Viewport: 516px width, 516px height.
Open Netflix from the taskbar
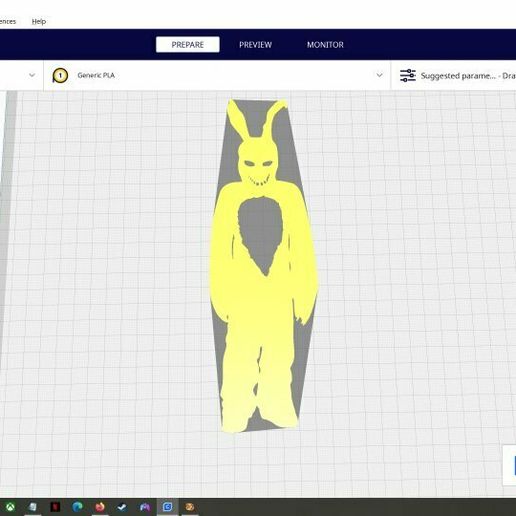[55, 507]
